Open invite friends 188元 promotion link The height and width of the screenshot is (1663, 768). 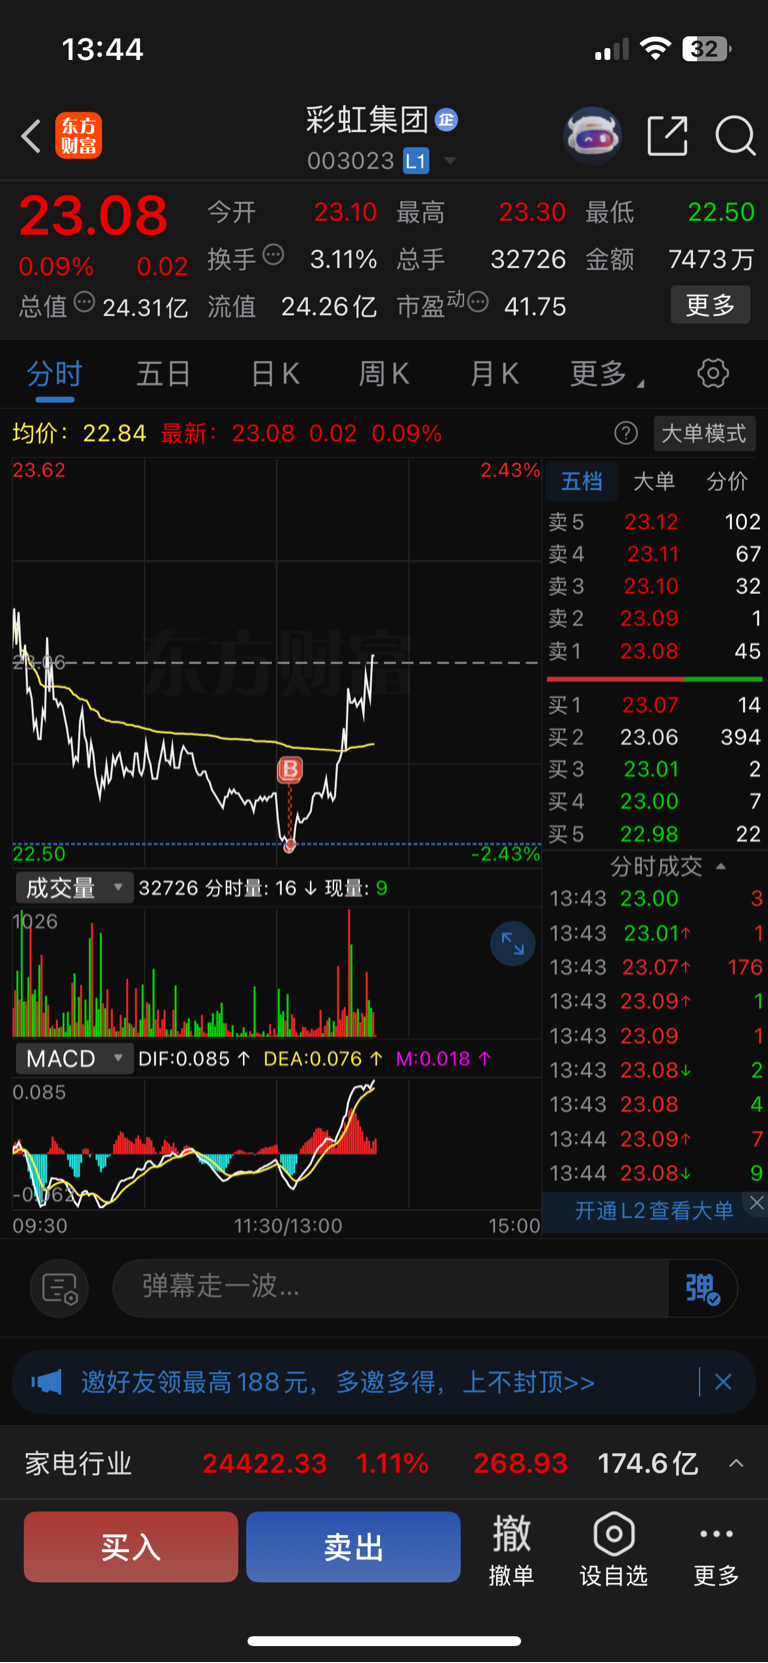click(338, 1382)
